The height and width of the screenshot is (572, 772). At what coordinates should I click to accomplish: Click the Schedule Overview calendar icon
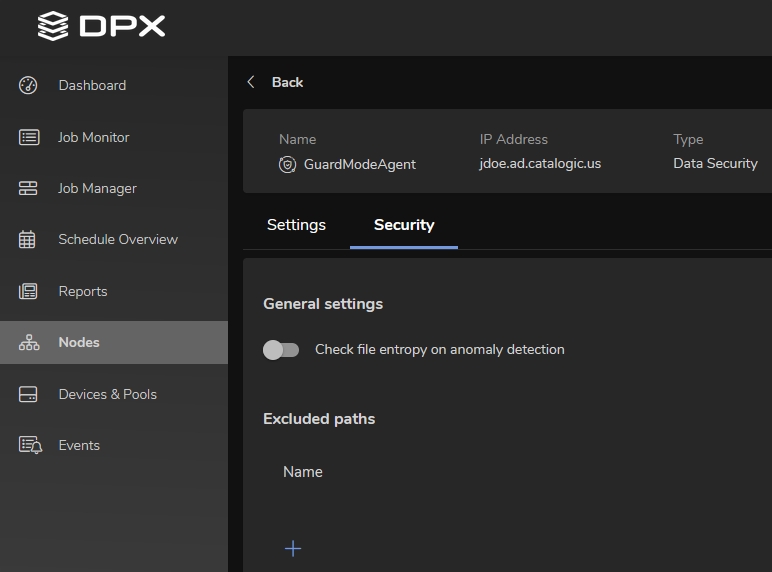tap(29, 239)
